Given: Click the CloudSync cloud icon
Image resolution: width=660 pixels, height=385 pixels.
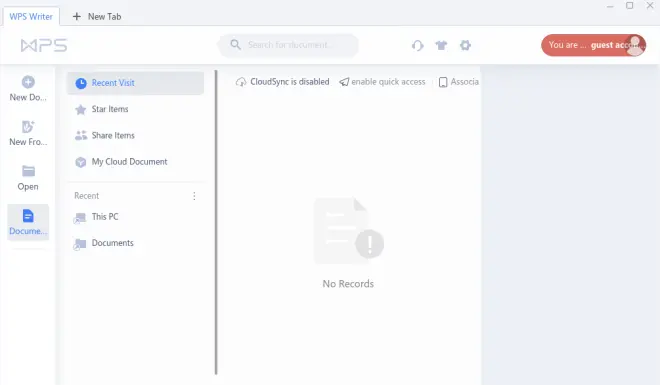Looking at the screenshot, I should [241, 82].
